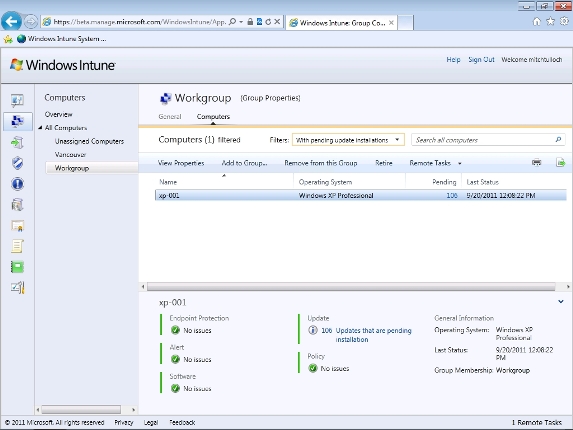Open the Endpoint Protection shield icon
The image size is (573, 430).
click(17, 163)
